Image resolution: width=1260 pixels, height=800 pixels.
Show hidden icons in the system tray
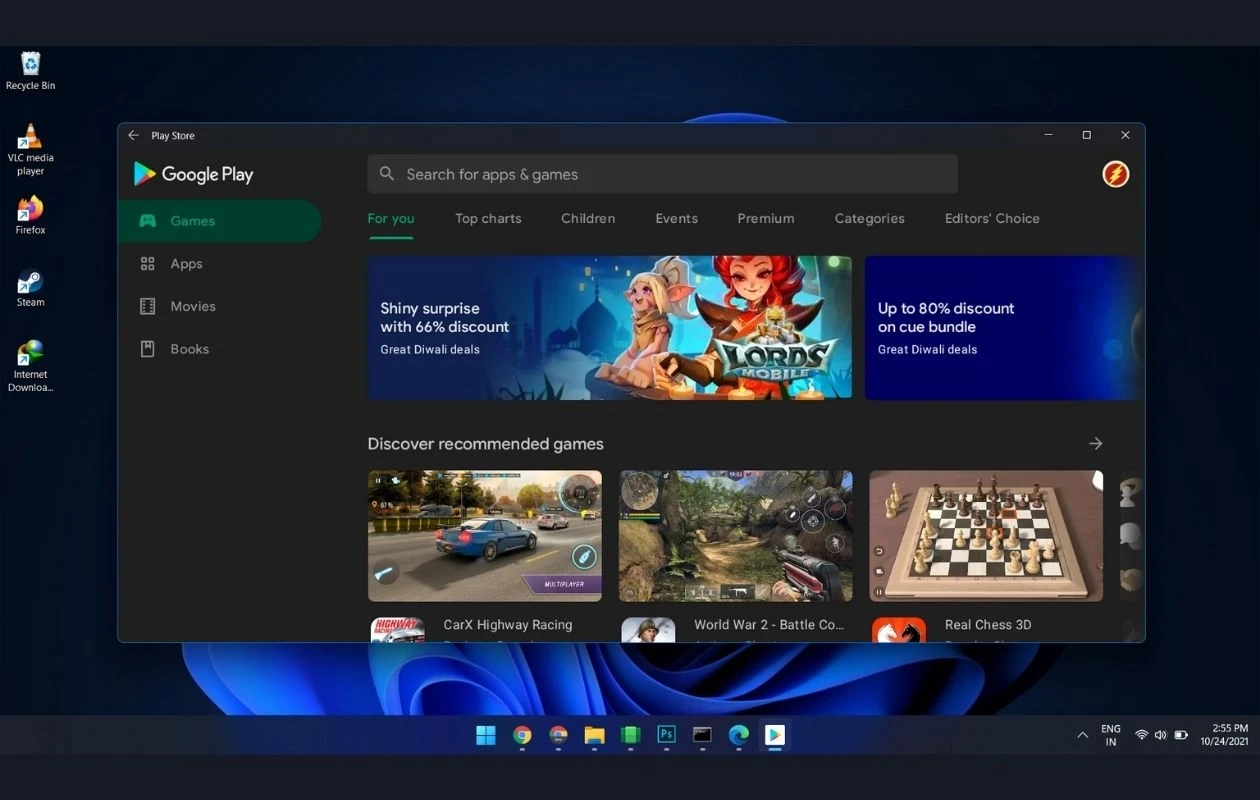click(1082, 735)
